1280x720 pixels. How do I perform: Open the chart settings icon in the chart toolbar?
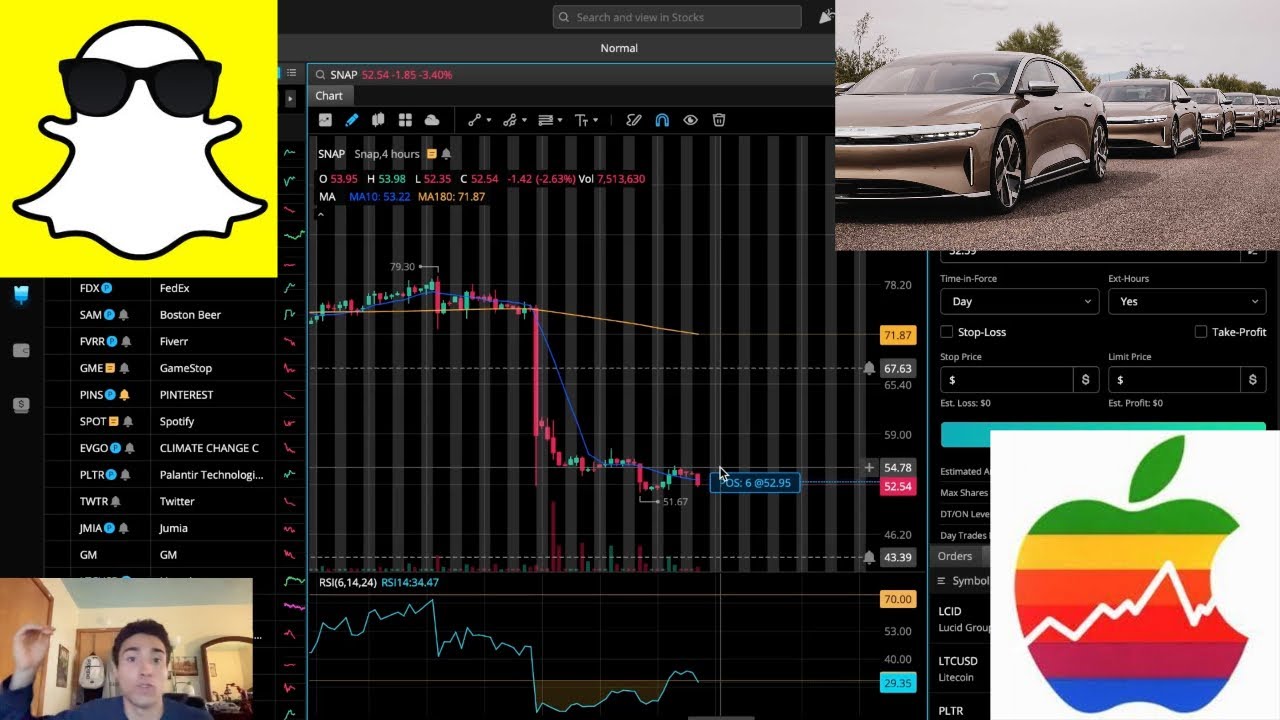click(x=325, y=120)
